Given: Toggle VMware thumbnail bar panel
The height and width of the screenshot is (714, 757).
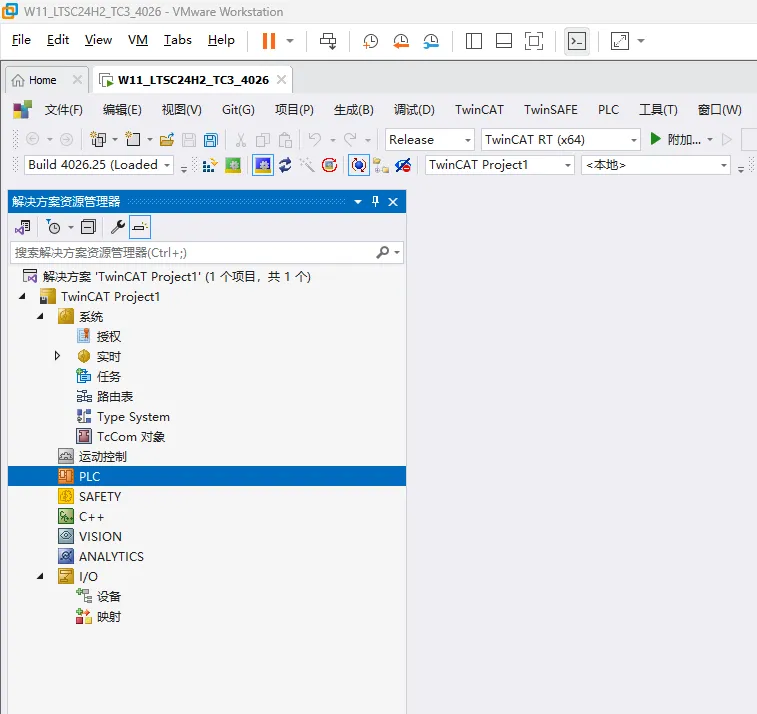Looking at the screenshot, I should pos(504,41).
